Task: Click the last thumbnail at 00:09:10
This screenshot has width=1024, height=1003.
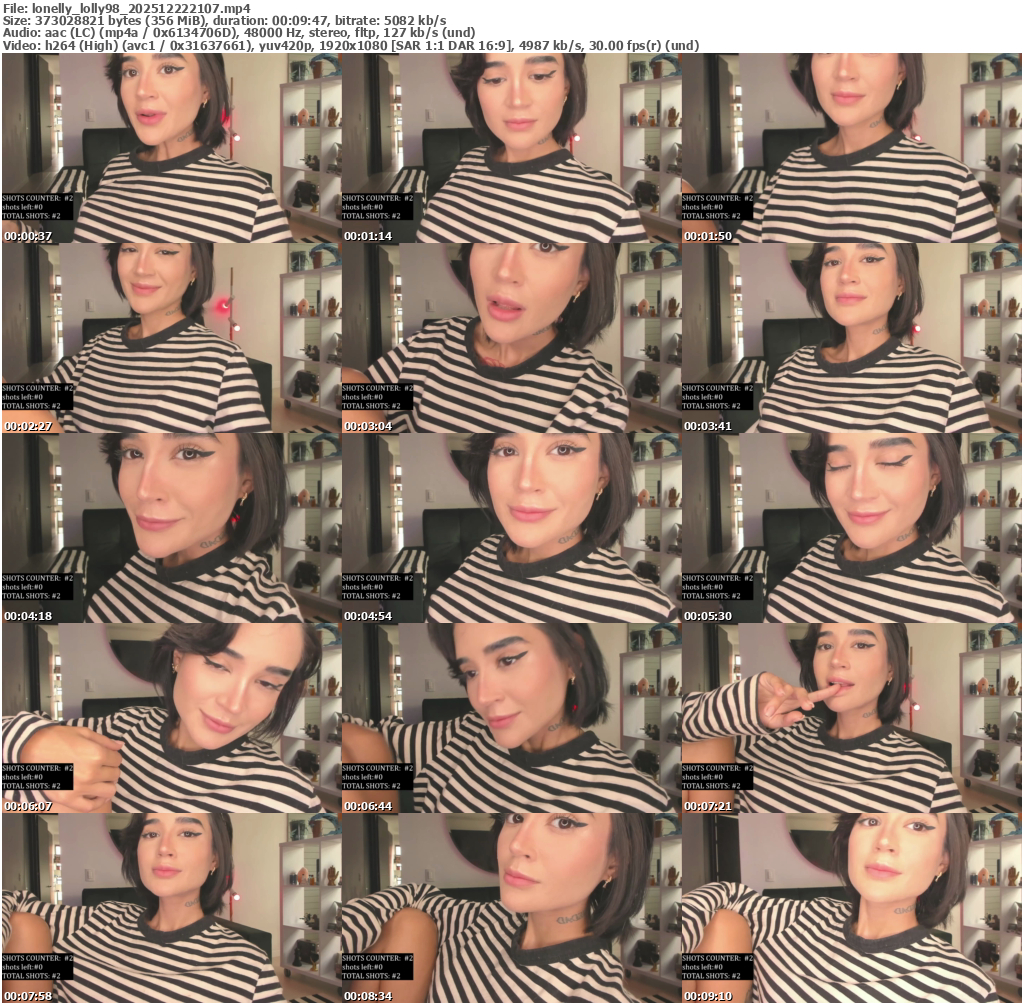Action: point(851,908)
